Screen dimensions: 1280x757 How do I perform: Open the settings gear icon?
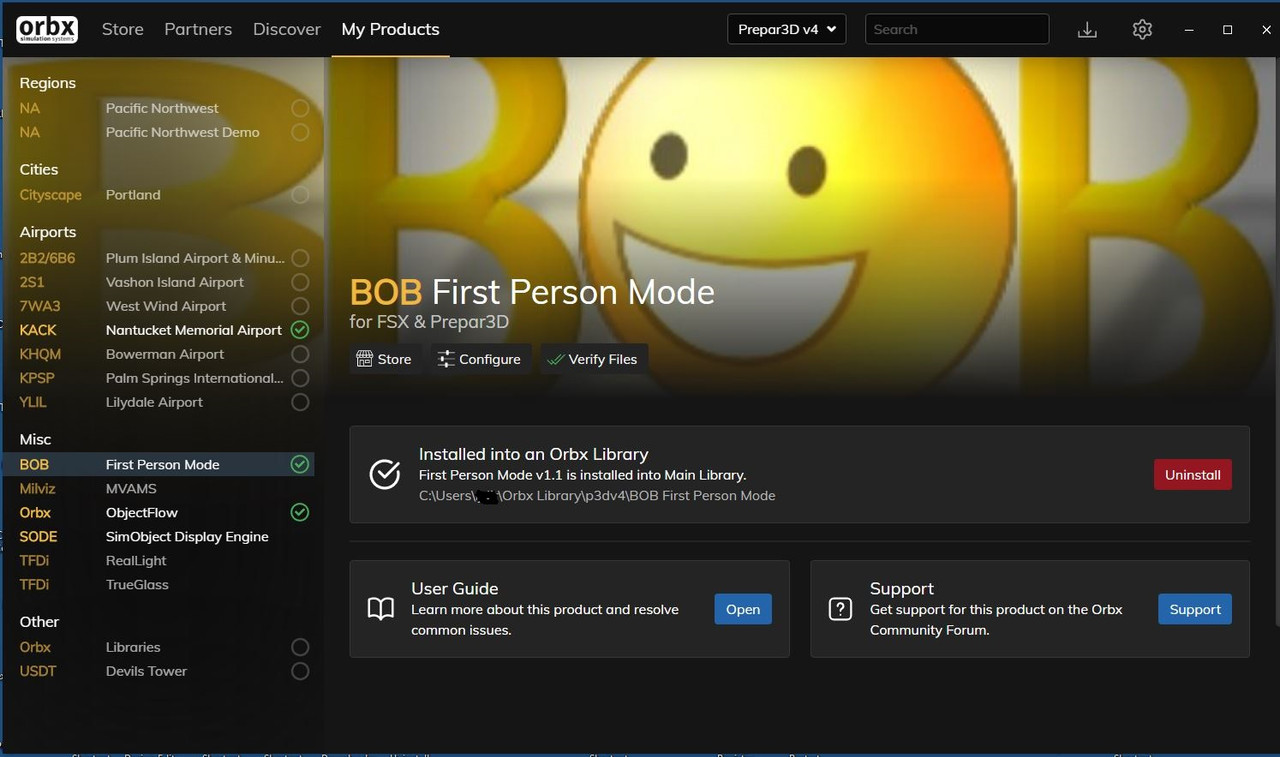tap(1142, 30)
